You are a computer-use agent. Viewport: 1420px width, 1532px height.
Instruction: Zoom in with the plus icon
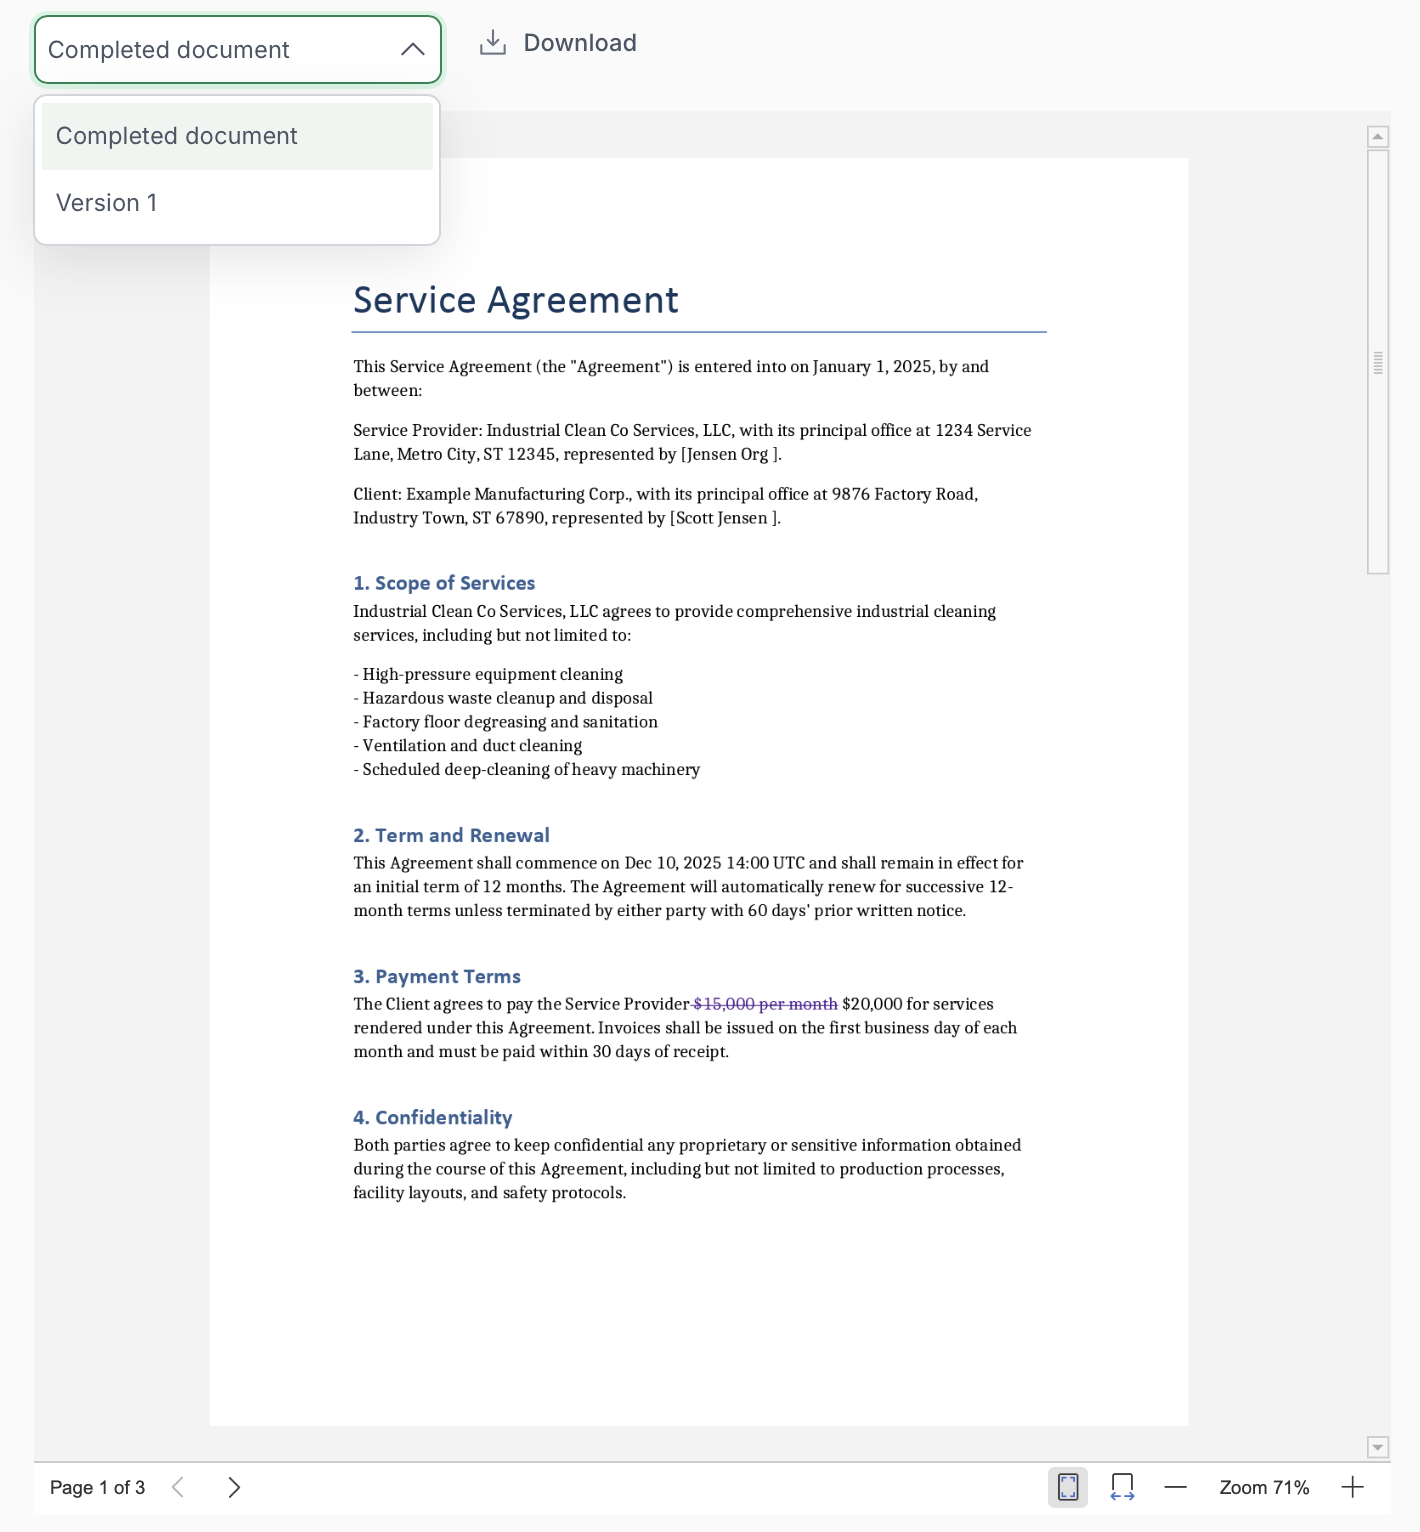tap(1352, 1487)
